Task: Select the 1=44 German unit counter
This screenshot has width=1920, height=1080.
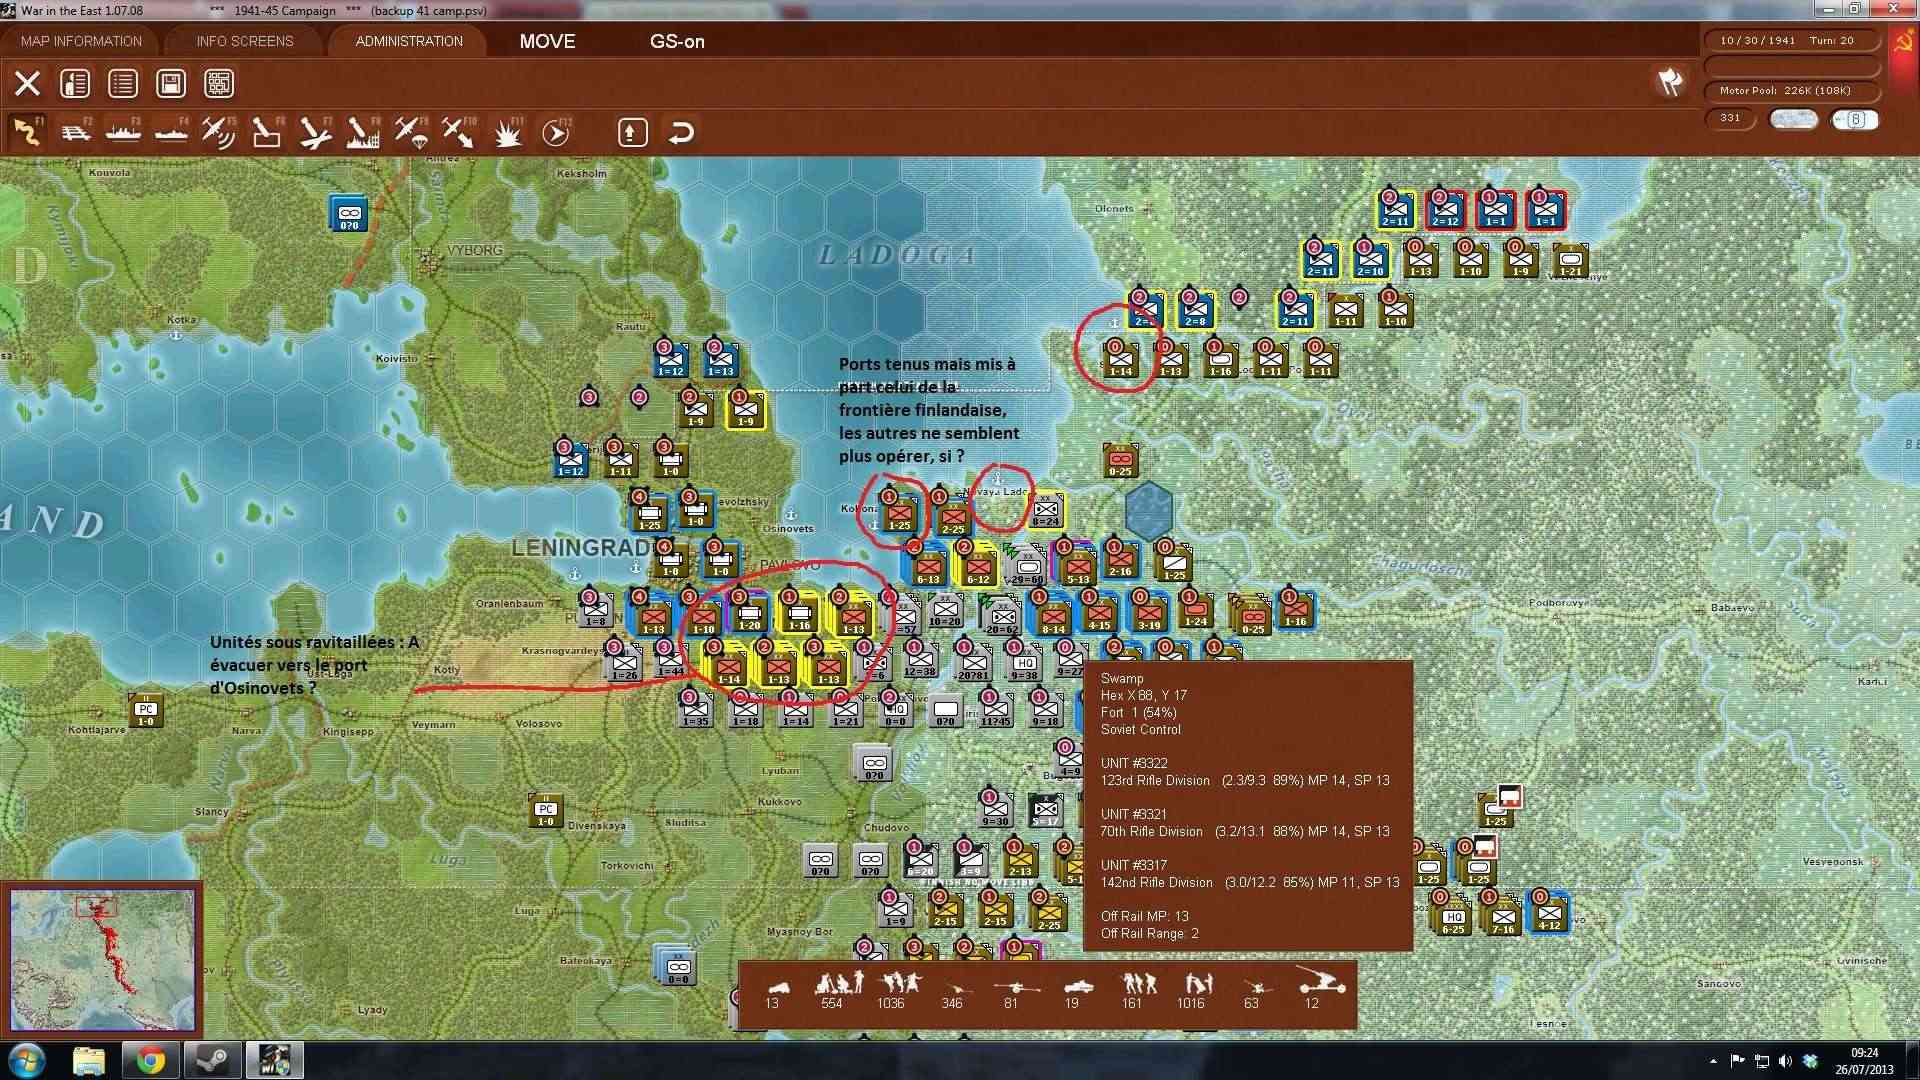Action: click(x=670, y=660)
